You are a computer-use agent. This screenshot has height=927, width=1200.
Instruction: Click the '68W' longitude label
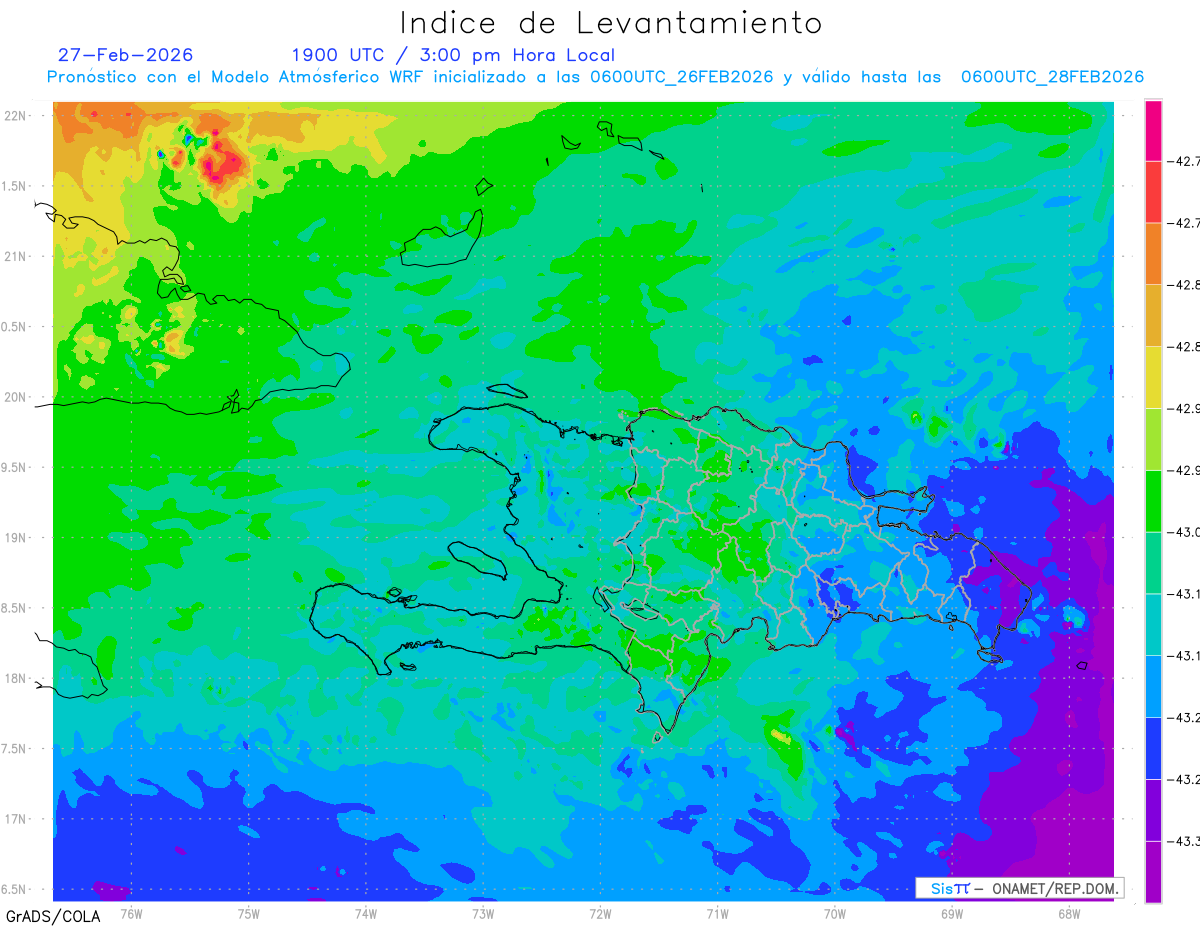coord(1069,913)
